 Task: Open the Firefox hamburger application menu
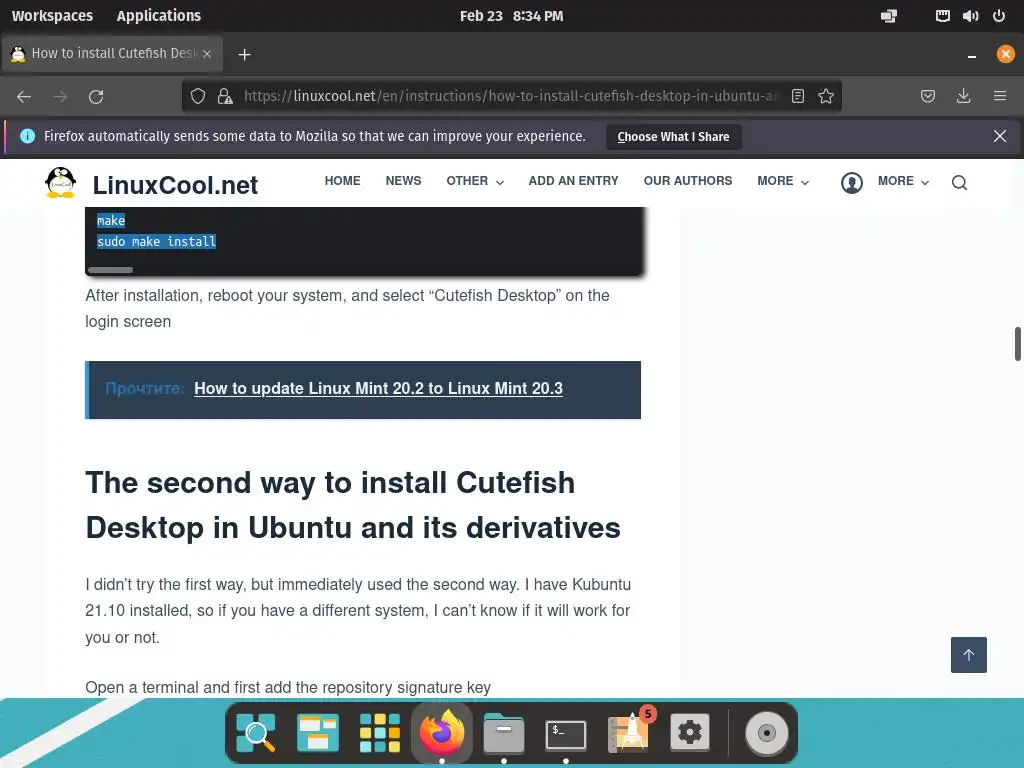click(x=999, y=97)
